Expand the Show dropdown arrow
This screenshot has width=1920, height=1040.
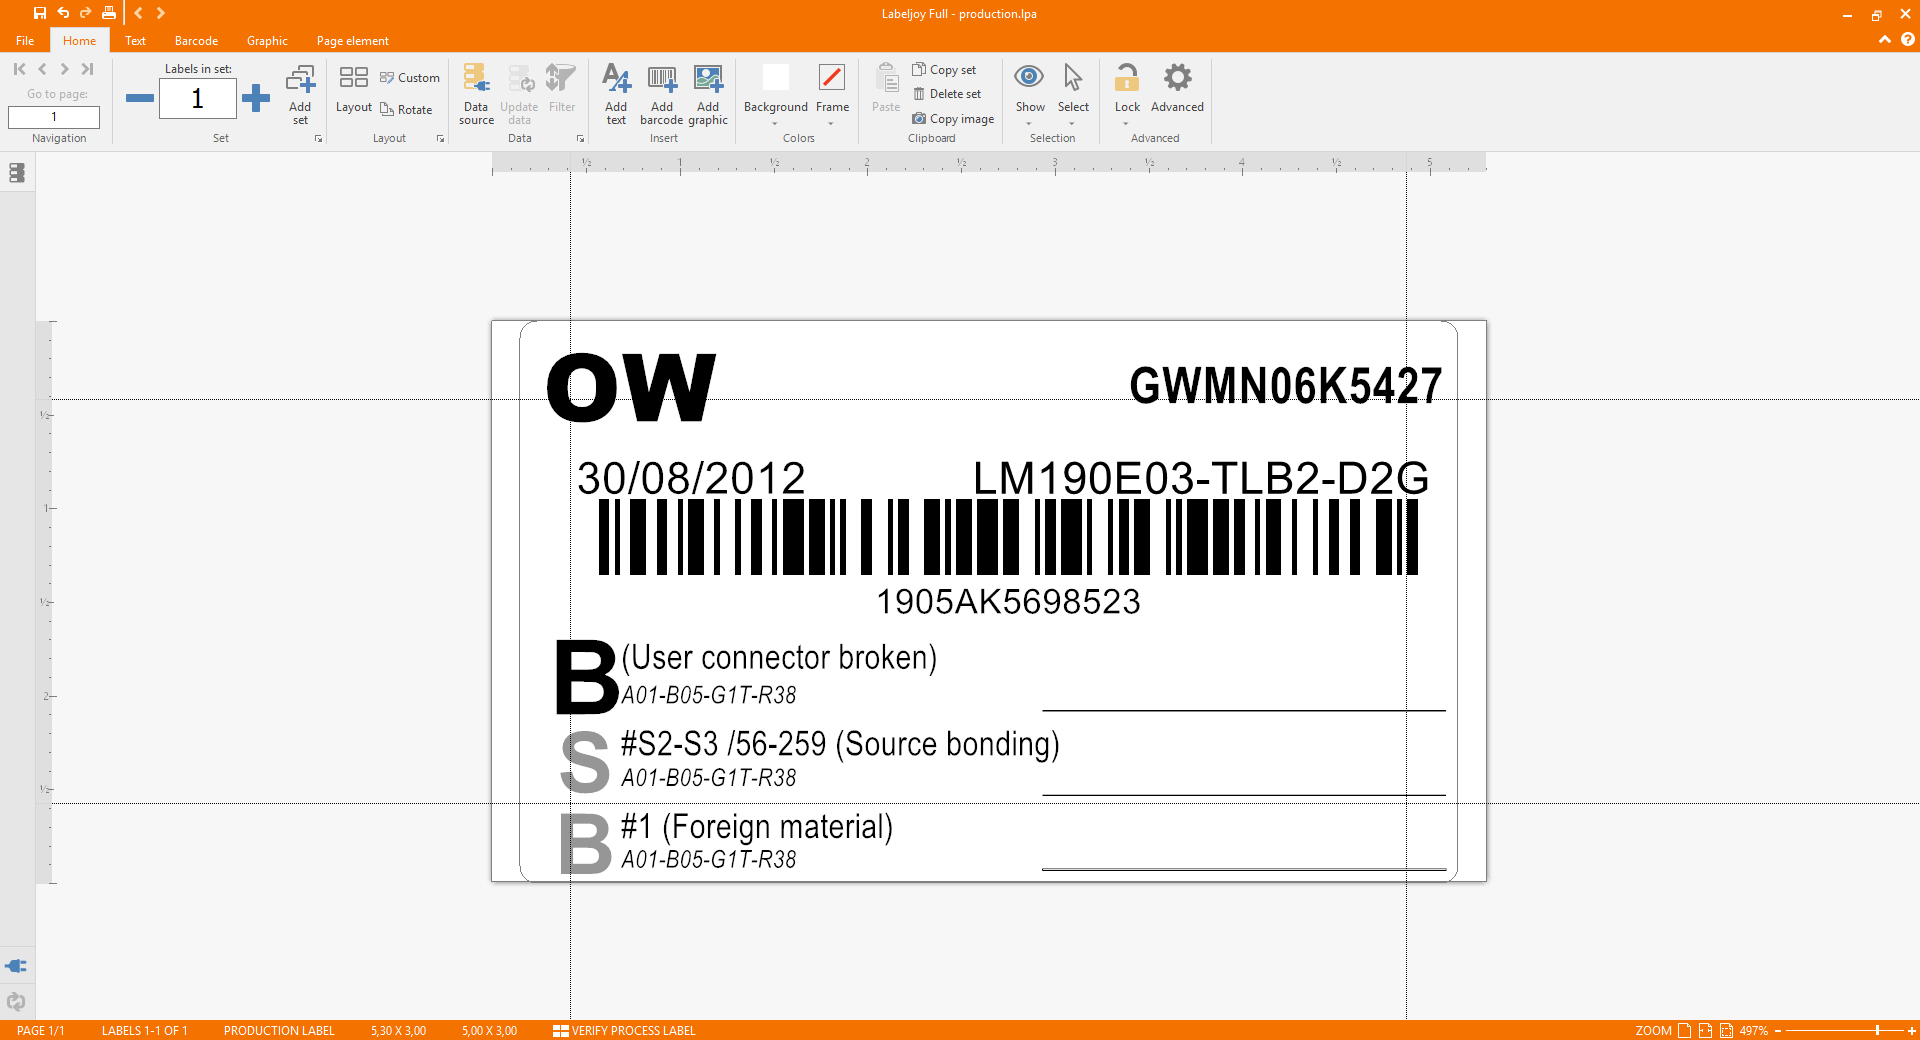click(1029, 124)
